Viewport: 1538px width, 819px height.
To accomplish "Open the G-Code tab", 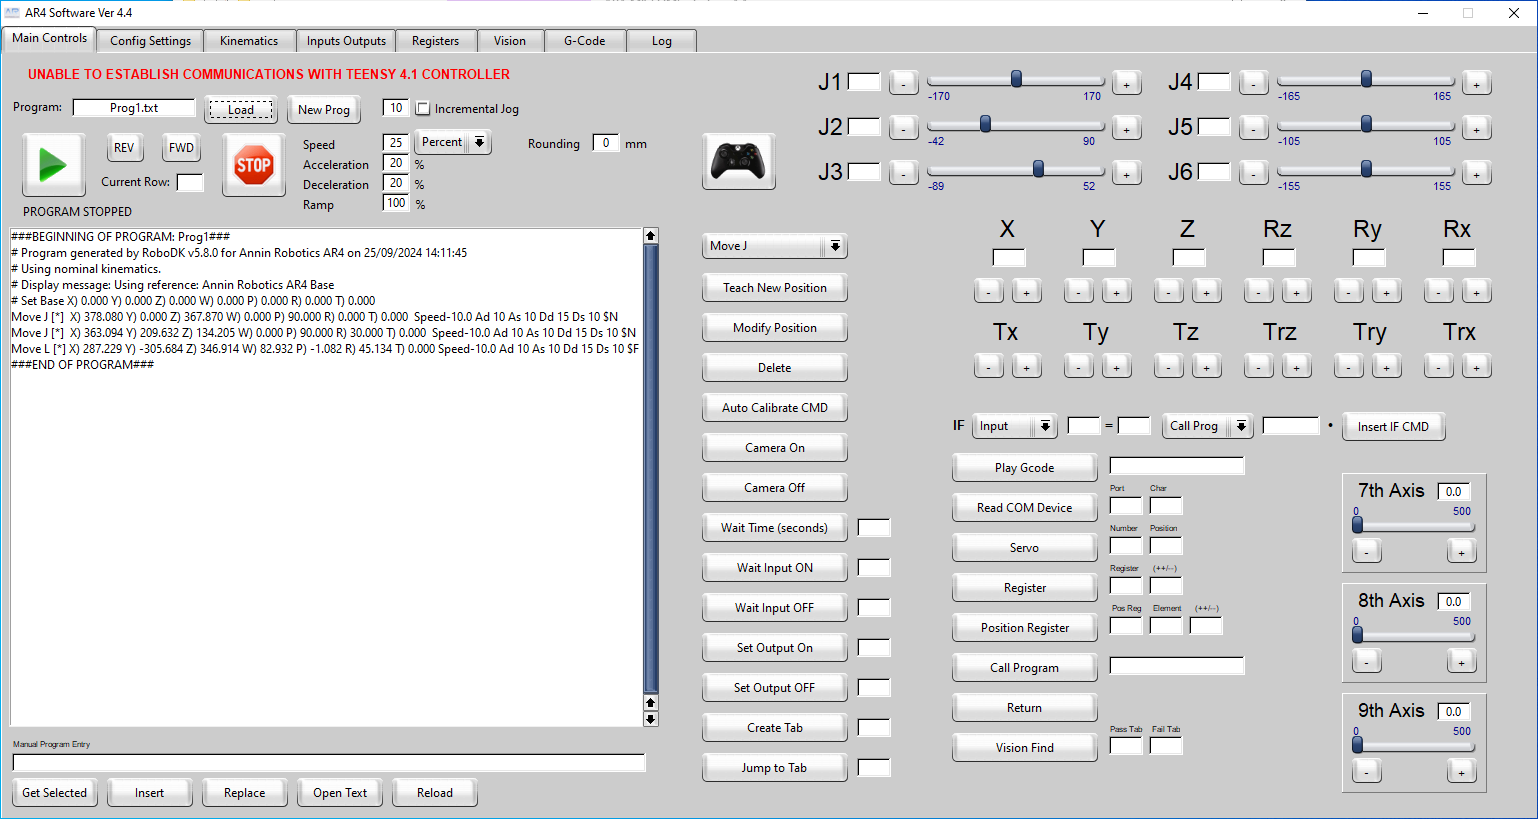I will (x=584, y=41).
